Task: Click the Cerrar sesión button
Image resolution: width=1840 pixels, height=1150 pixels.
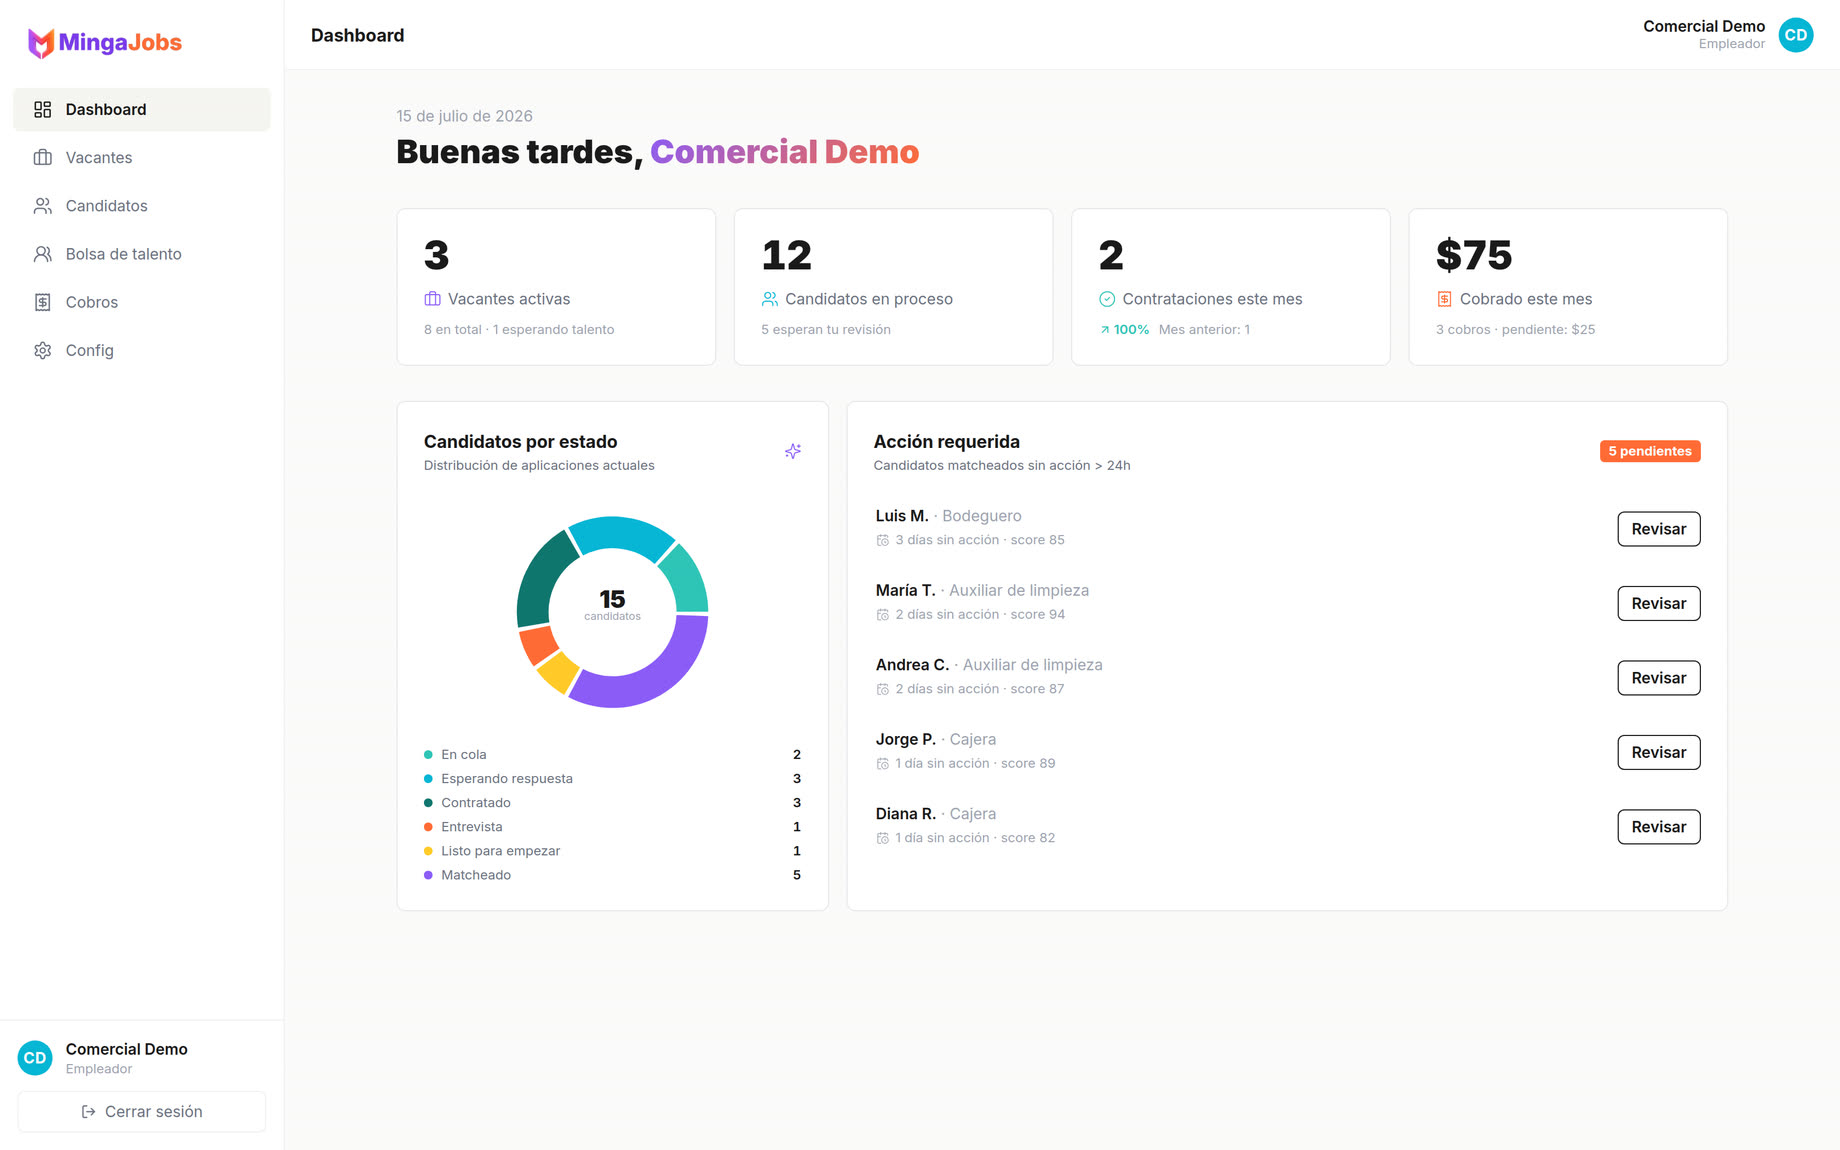Action: coord(142,1112)
